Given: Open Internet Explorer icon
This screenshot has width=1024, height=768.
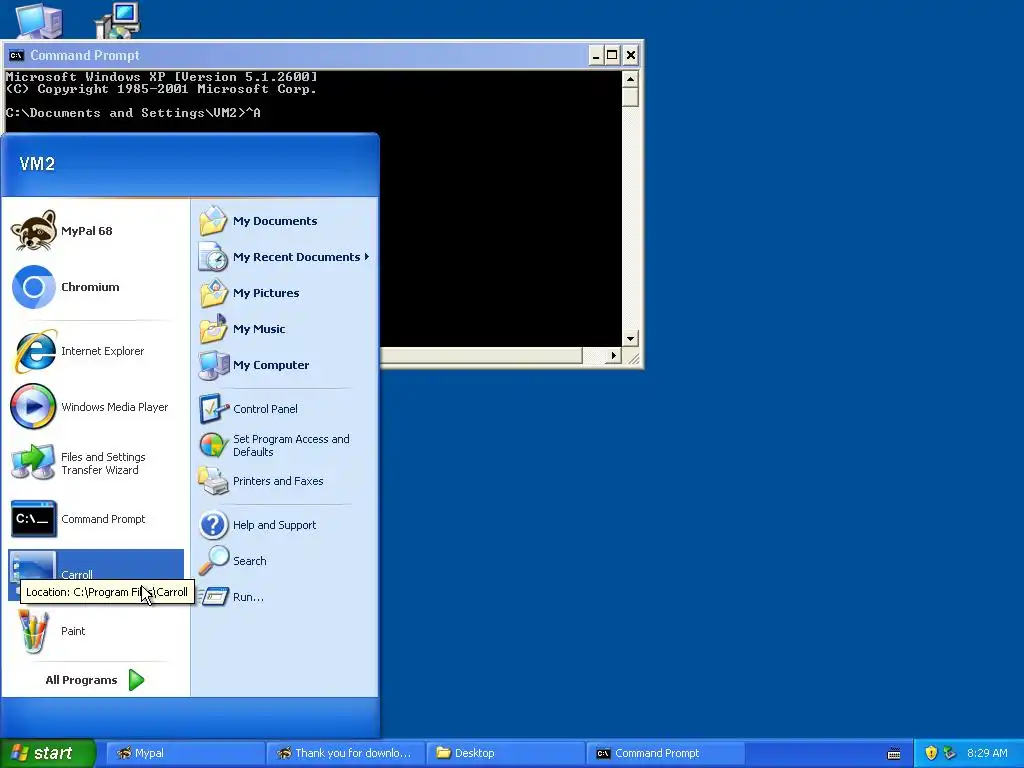Looking at the screenshot, I should tap(33, 351).
